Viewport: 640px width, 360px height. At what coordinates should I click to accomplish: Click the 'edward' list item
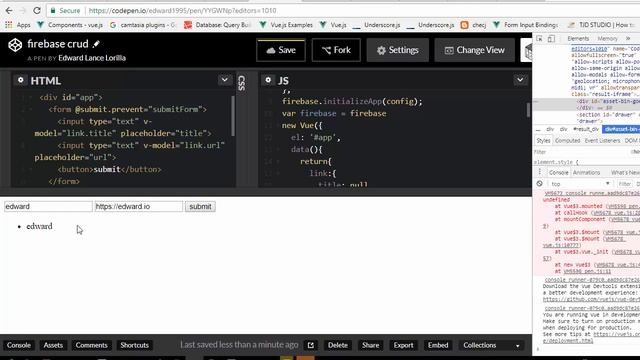(39, 226)
